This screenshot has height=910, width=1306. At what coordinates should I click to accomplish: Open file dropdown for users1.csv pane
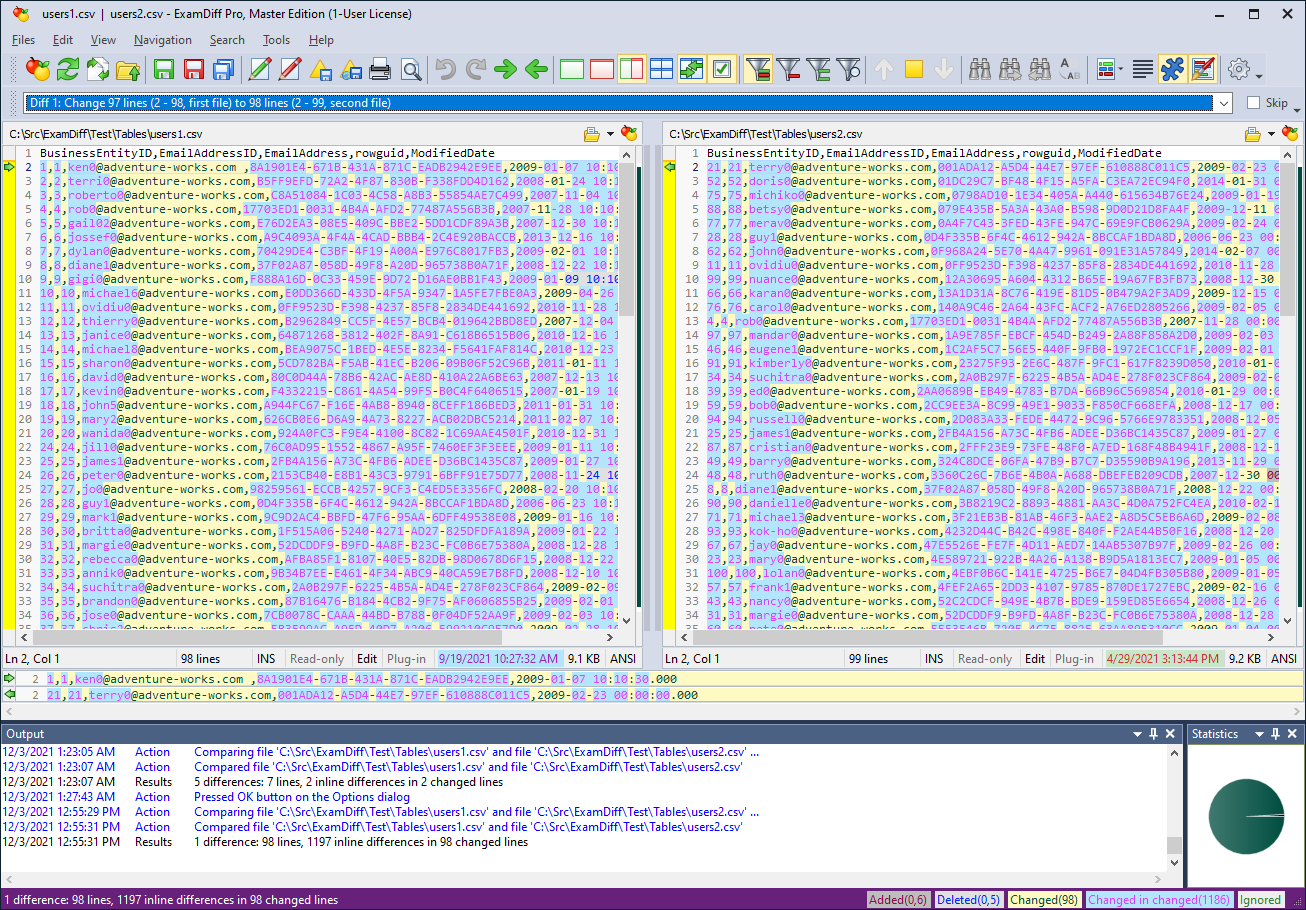(x=608, y=133)
